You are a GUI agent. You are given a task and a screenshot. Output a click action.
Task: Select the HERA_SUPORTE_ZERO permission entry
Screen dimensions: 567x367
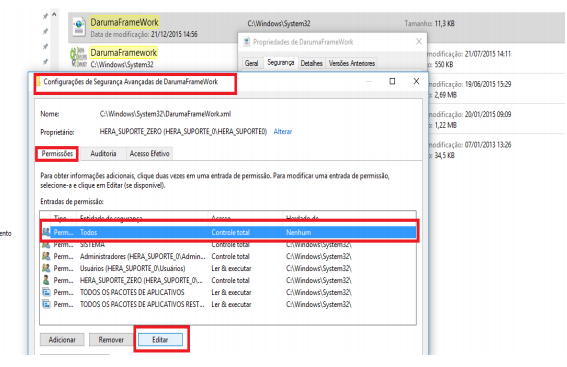(x=229, y=280)
